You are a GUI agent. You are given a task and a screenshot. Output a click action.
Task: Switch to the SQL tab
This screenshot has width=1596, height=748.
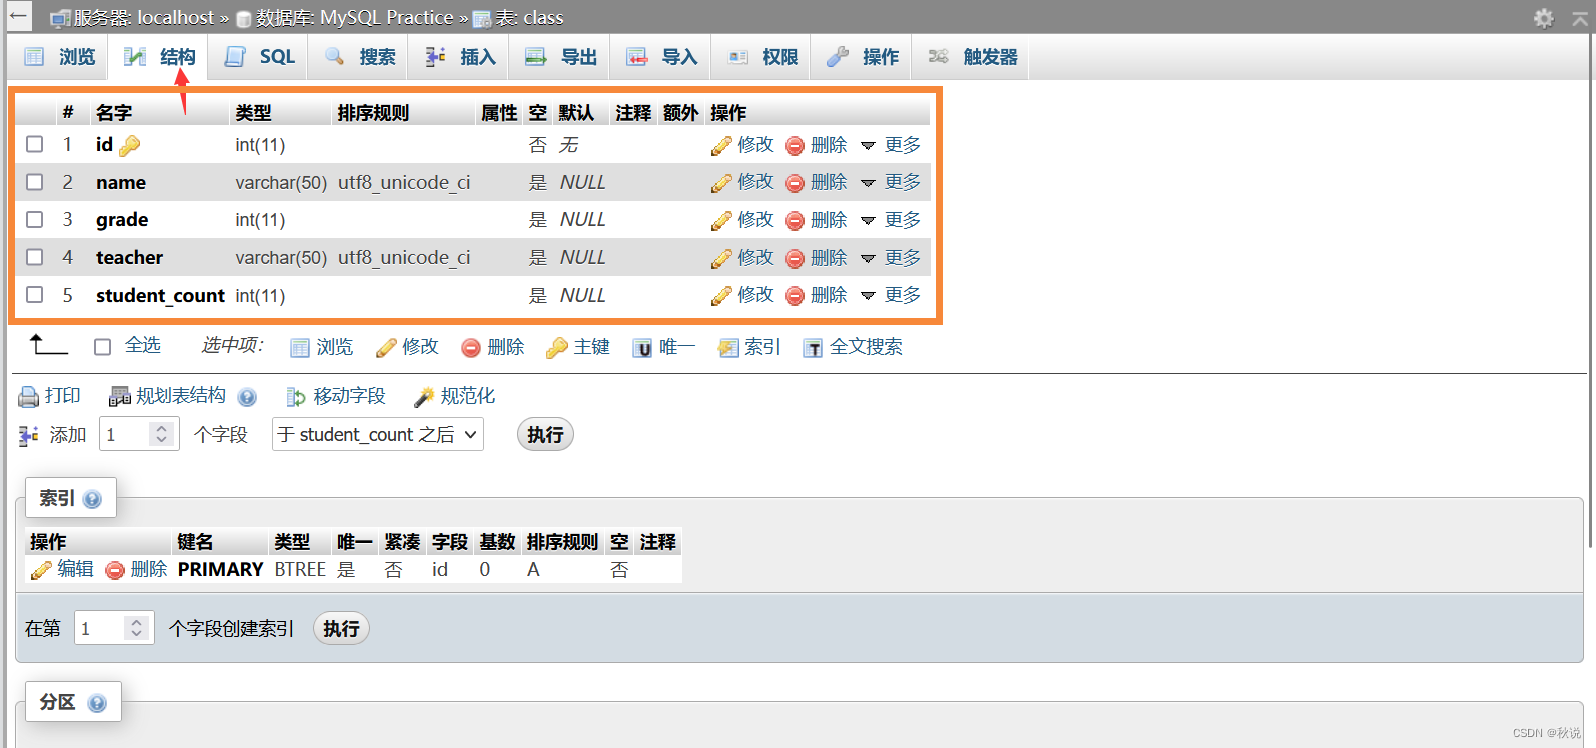pyautogui.click(x=259, y=57)
